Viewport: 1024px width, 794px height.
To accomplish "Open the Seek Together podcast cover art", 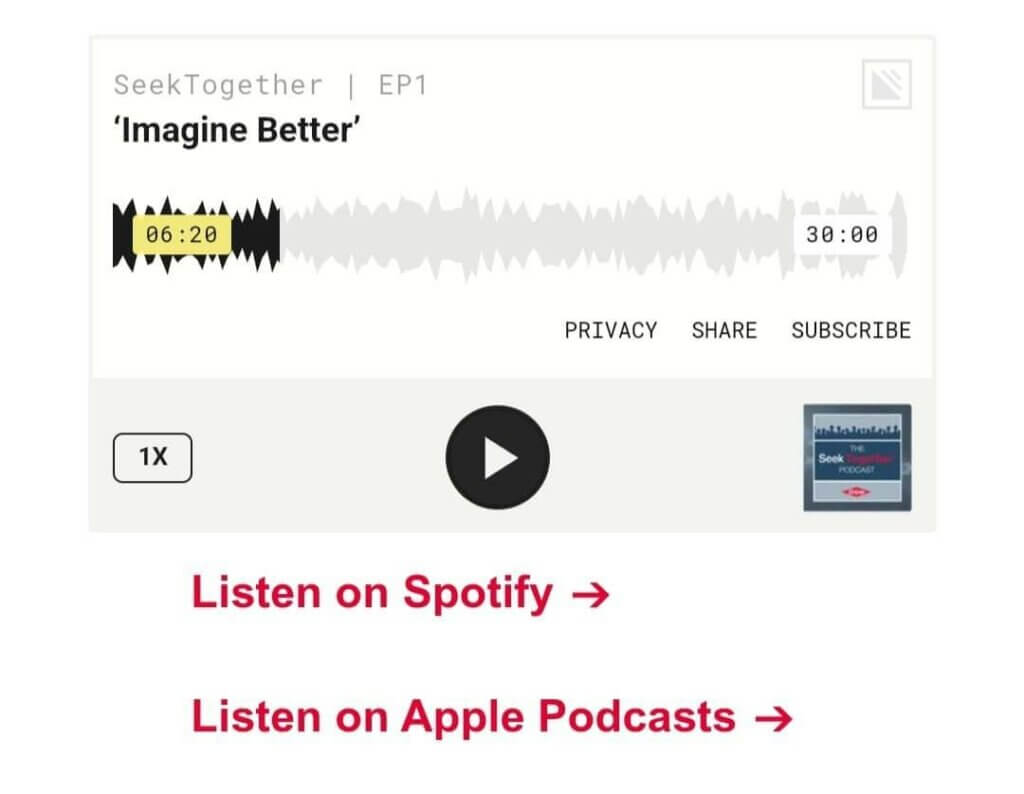I will [x=857, y=457].
